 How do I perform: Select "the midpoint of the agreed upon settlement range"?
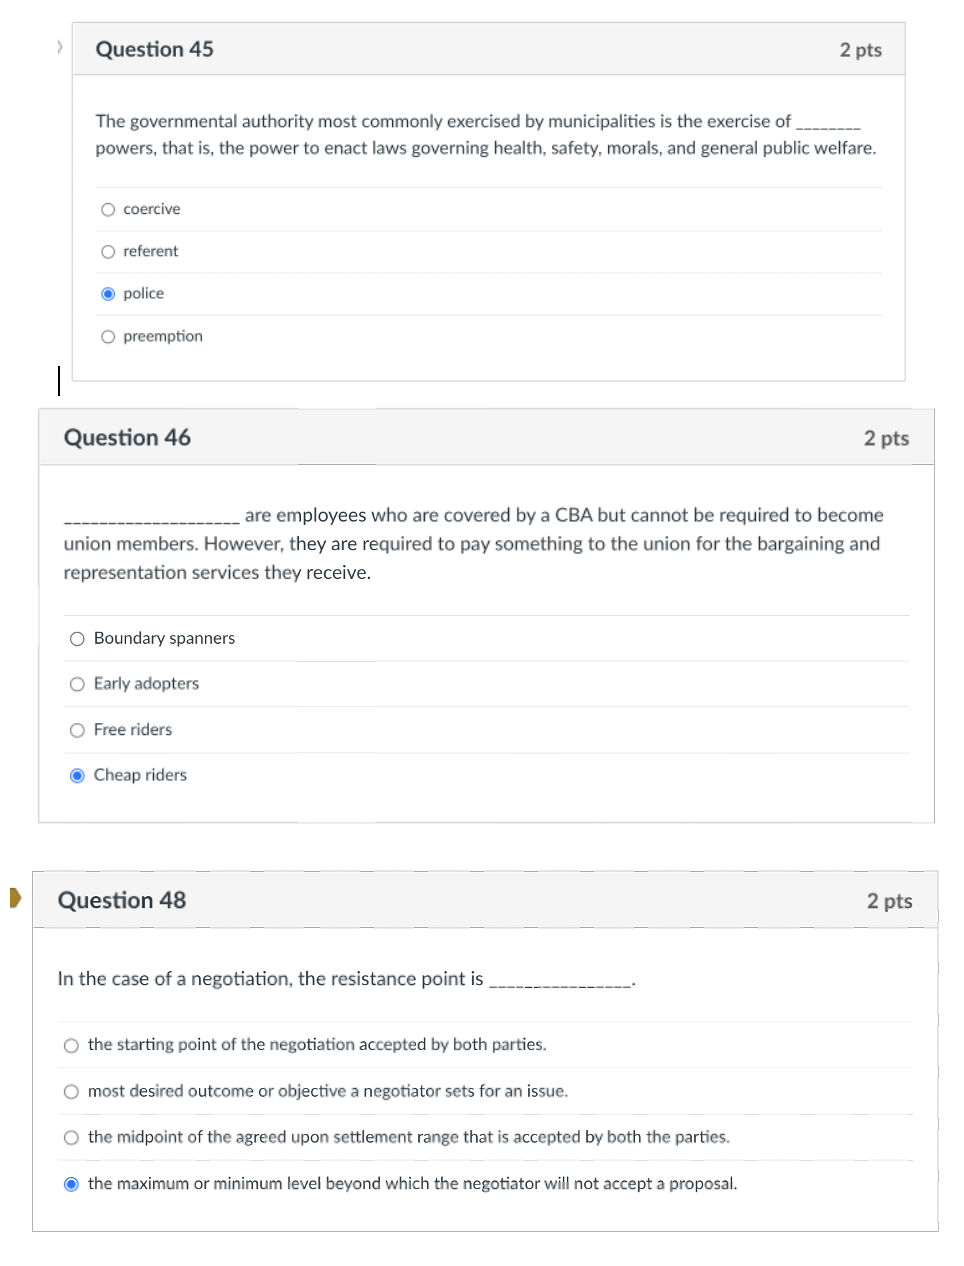71,1137
